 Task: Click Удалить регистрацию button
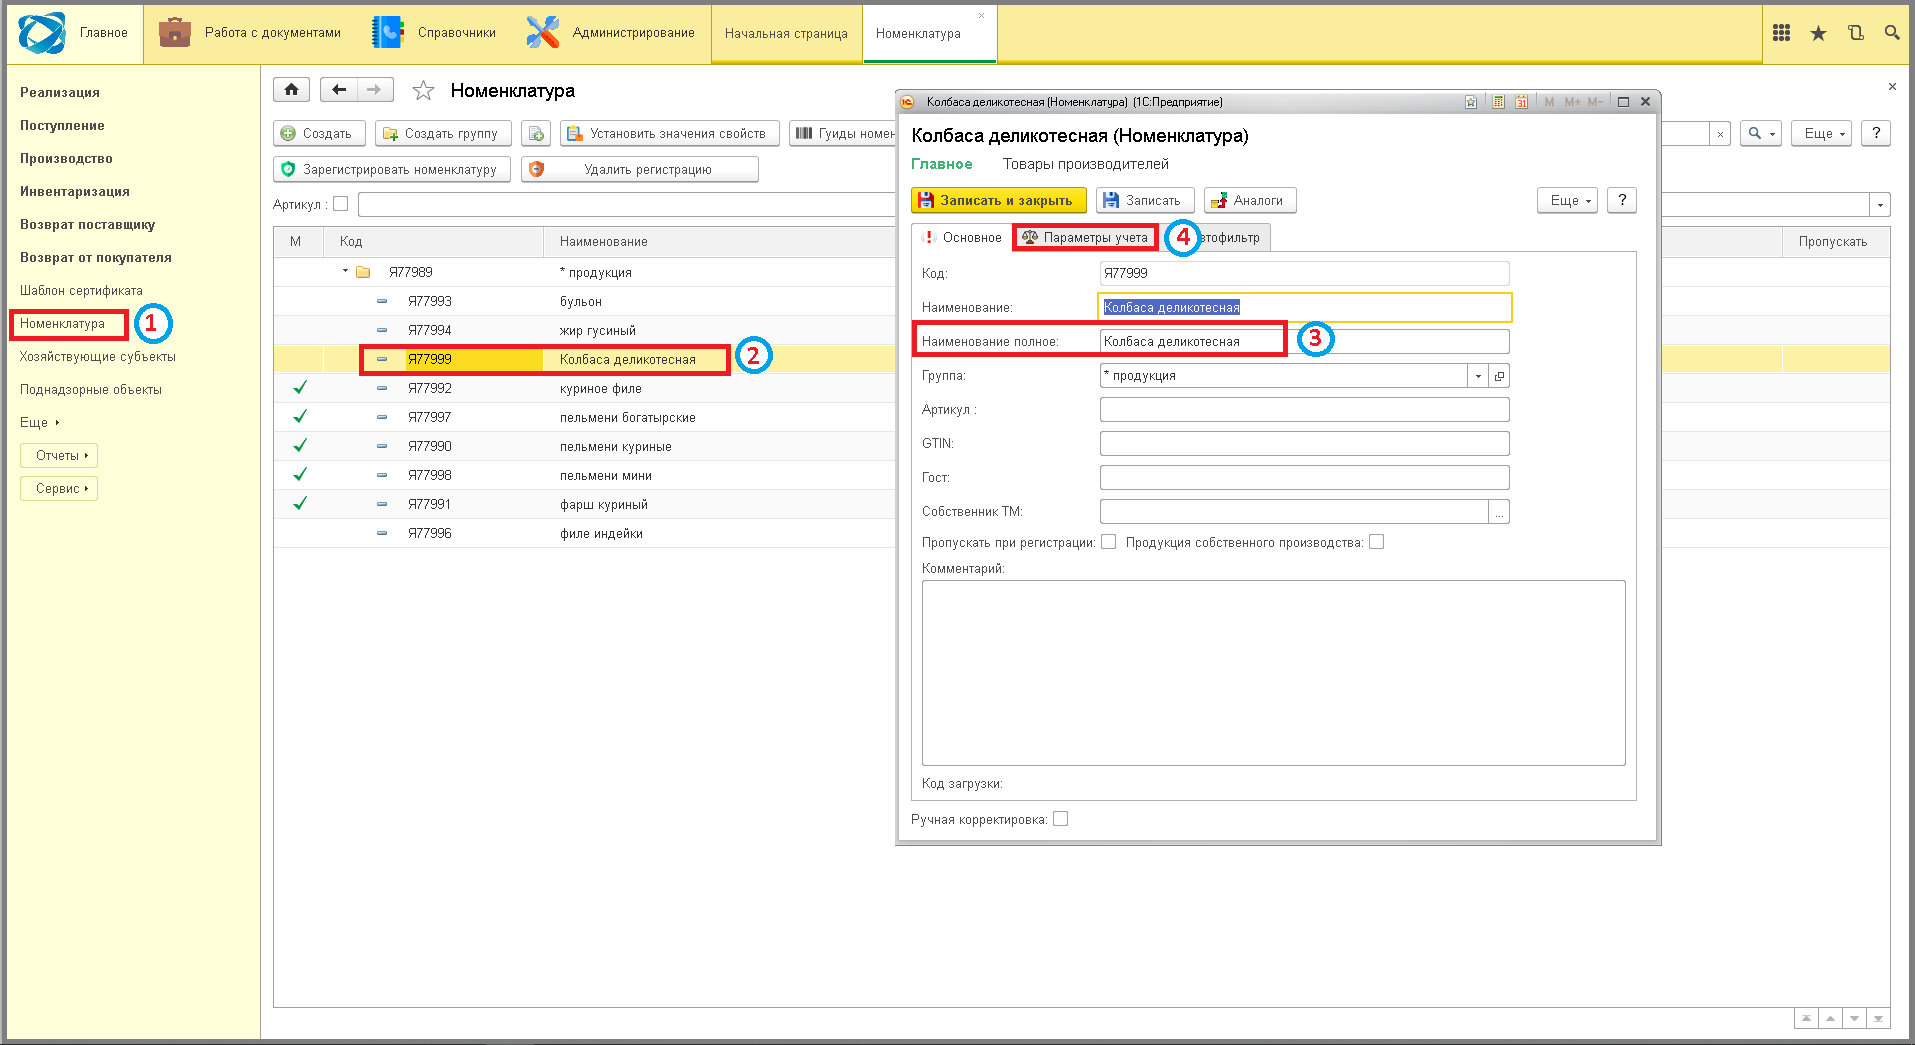[x=639, y=169]
